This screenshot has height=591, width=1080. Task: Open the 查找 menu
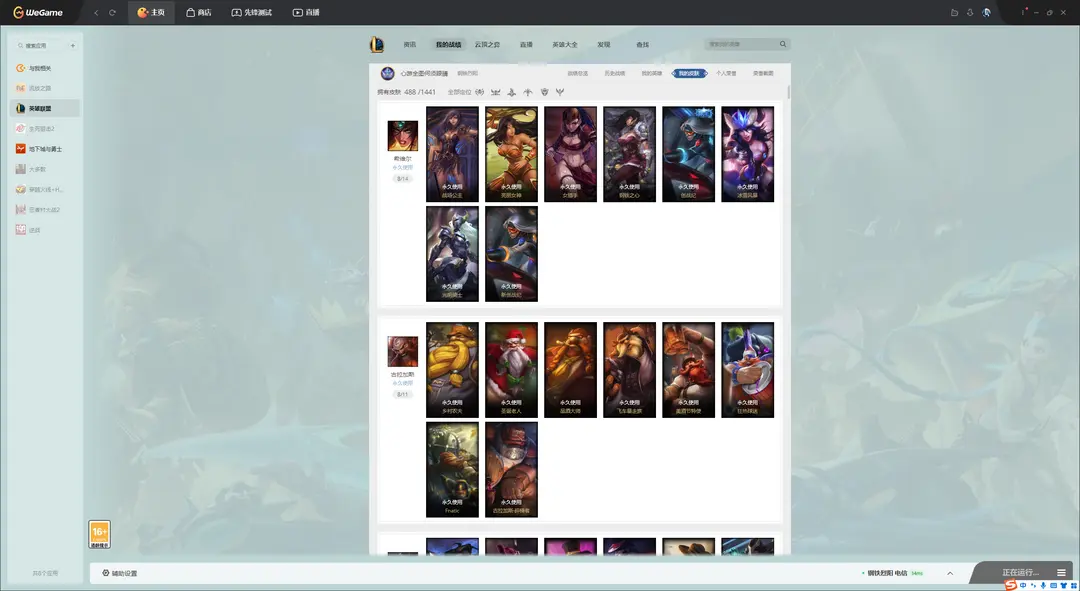pos(643,45)
